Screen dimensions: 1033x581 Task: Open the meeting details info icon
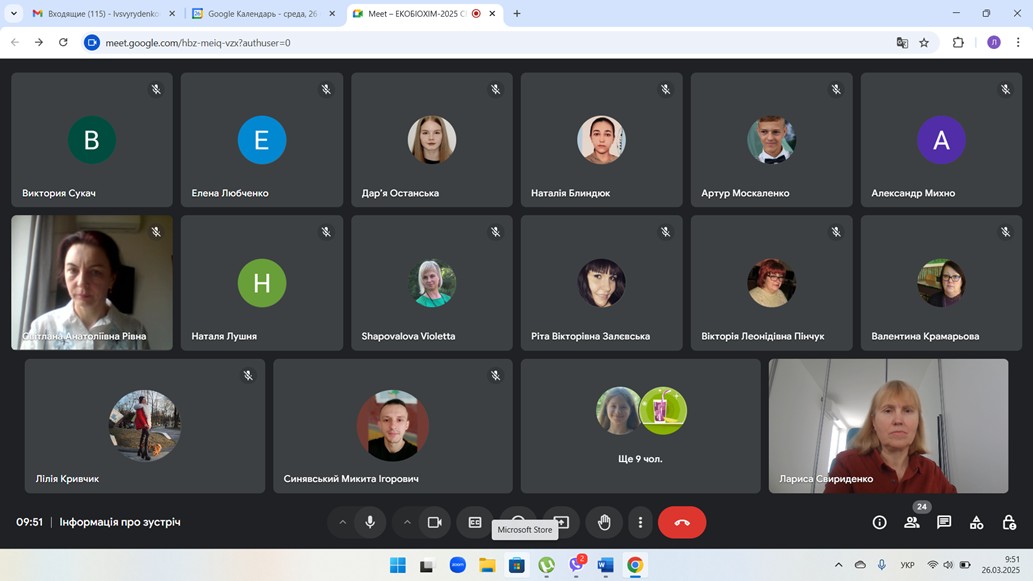coord(879,522)
